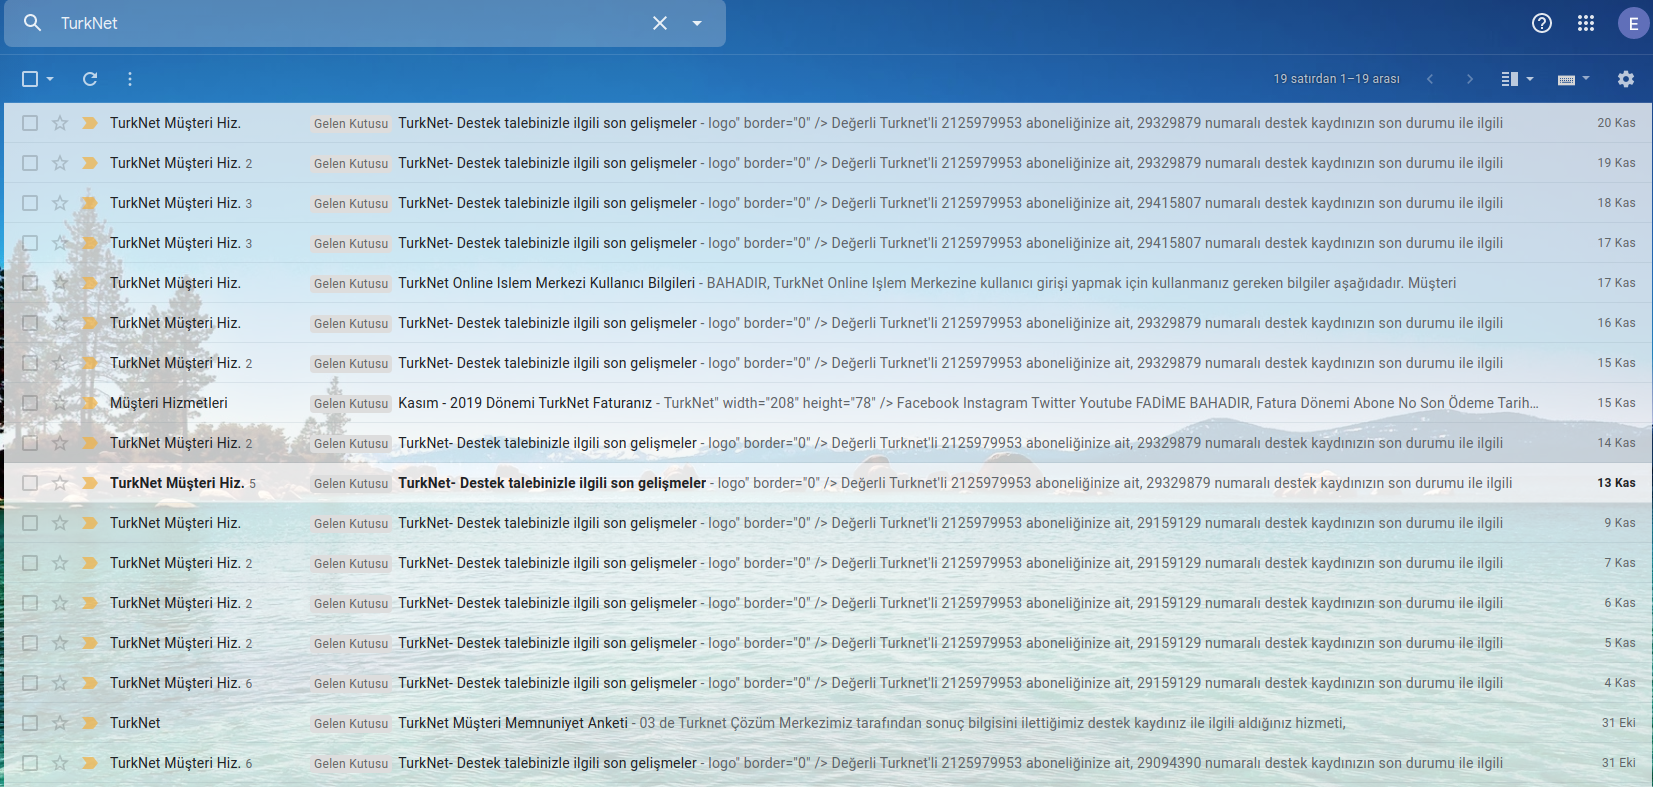The height and width of the screenshot is (787, 1653).
Task: Click sender Müşteri Hizmetleri
Action: coord(169,403)
